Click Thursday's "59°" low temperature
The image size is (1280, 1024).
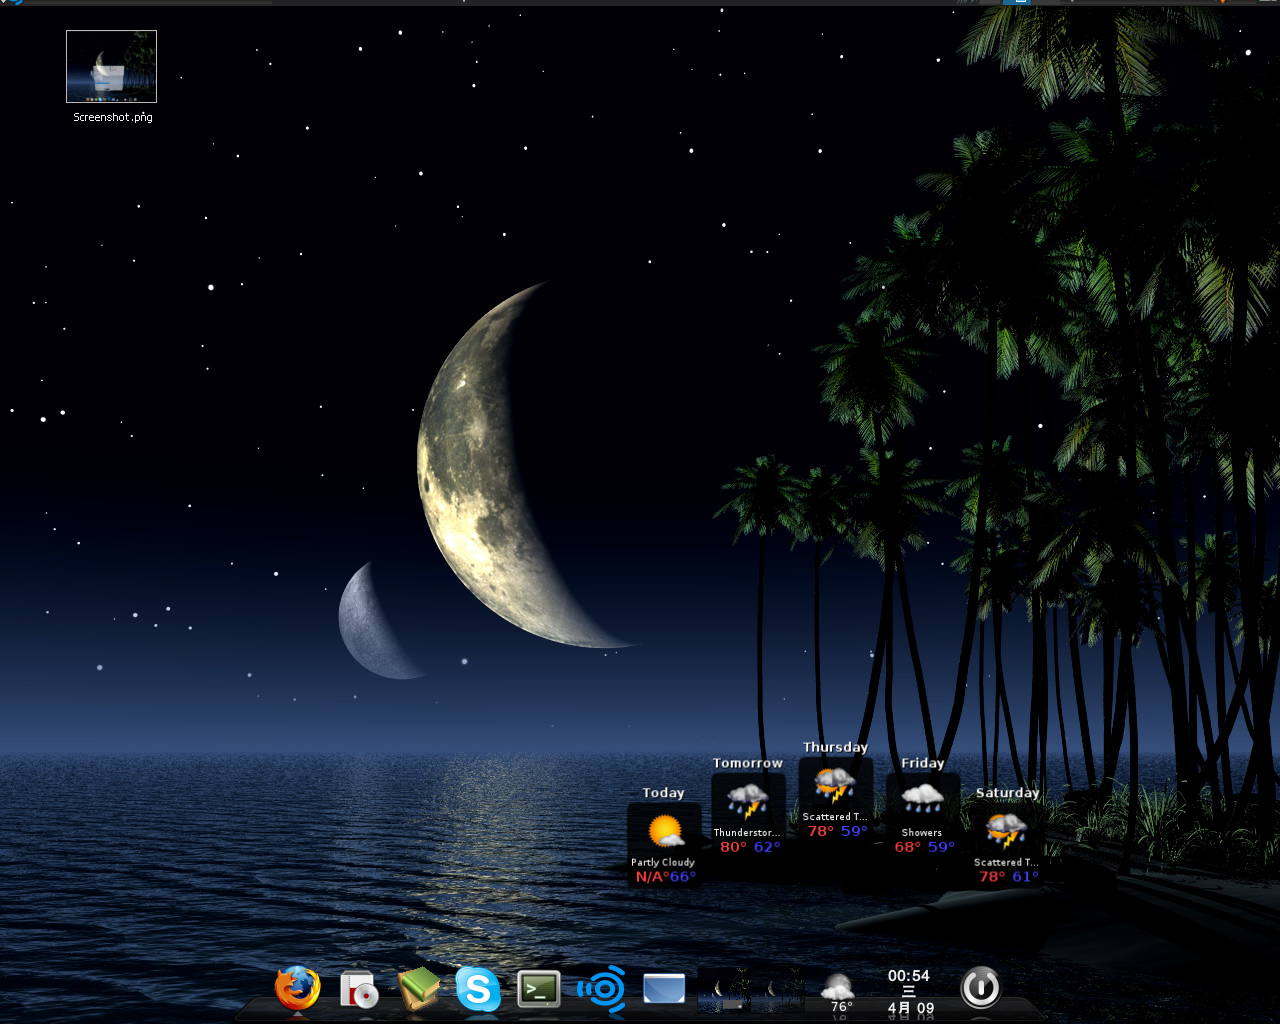(x=854, y=831)
